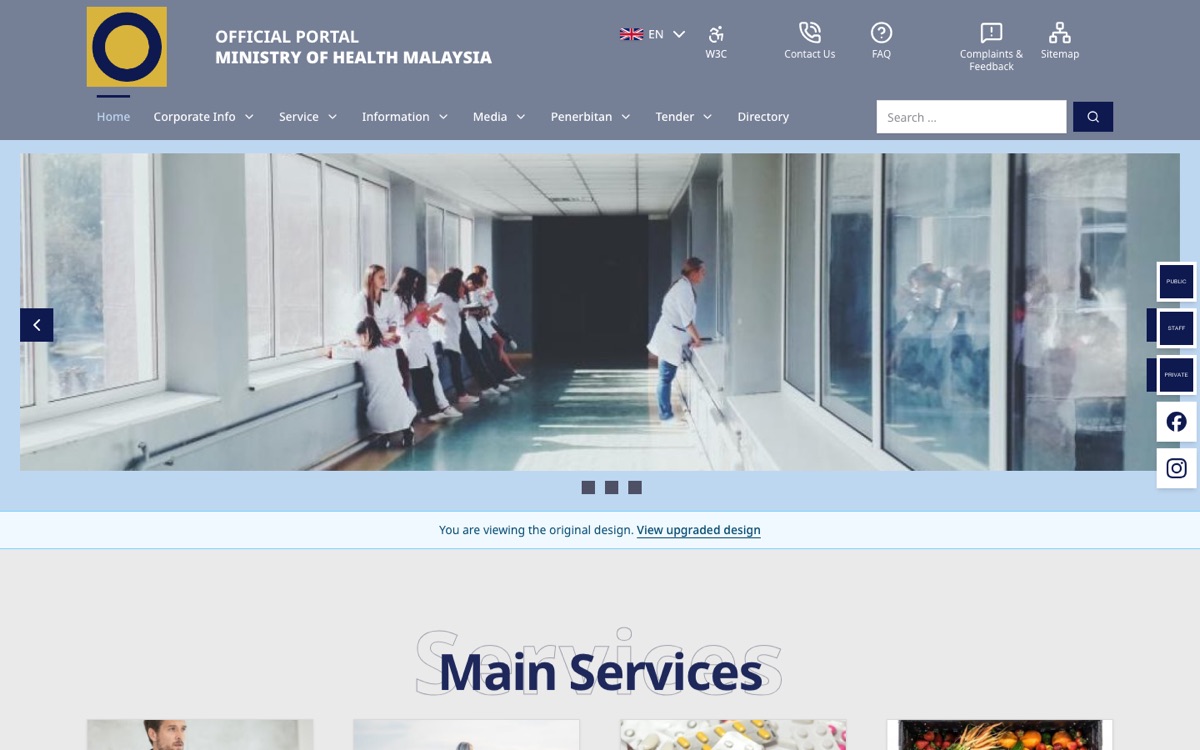Viewport: 1200px width, 750px height.
Task: Open the Instagram side icon
Action: point(1177,468)
